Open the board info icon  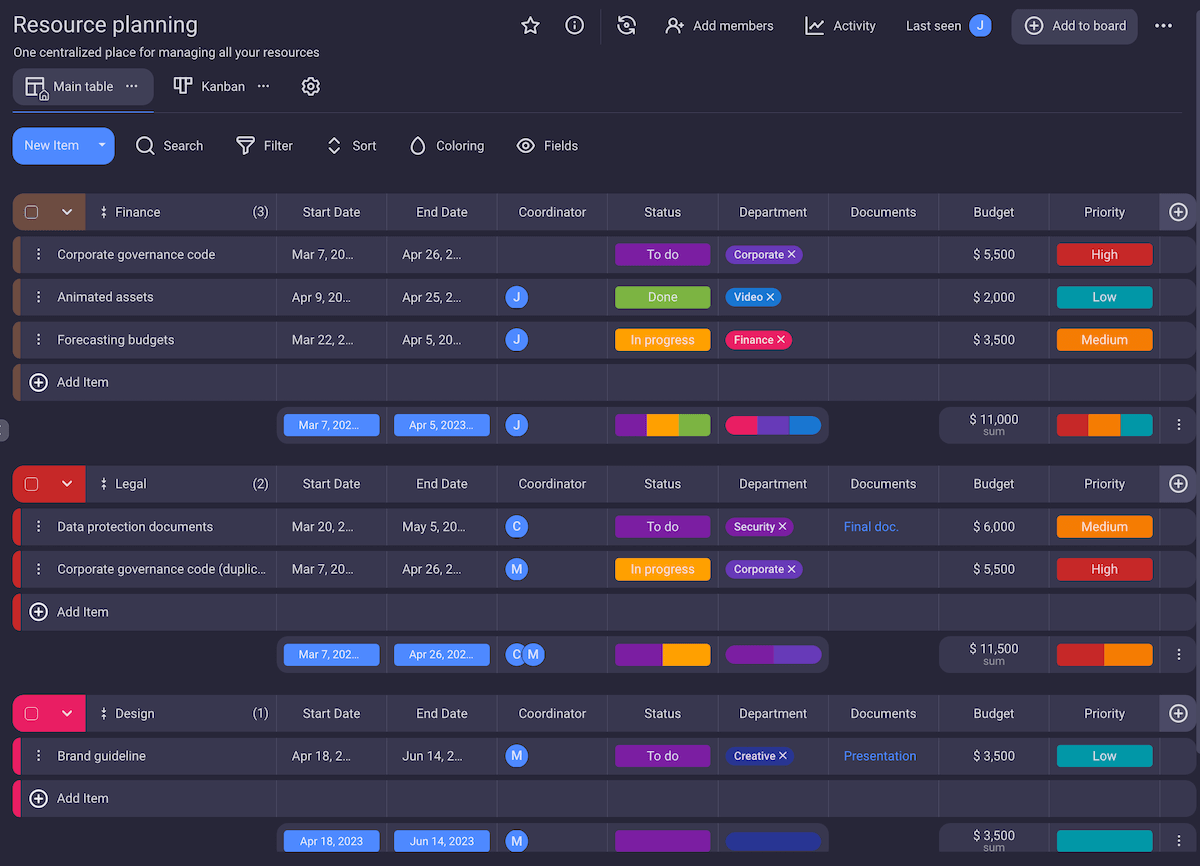click(574, 26)
